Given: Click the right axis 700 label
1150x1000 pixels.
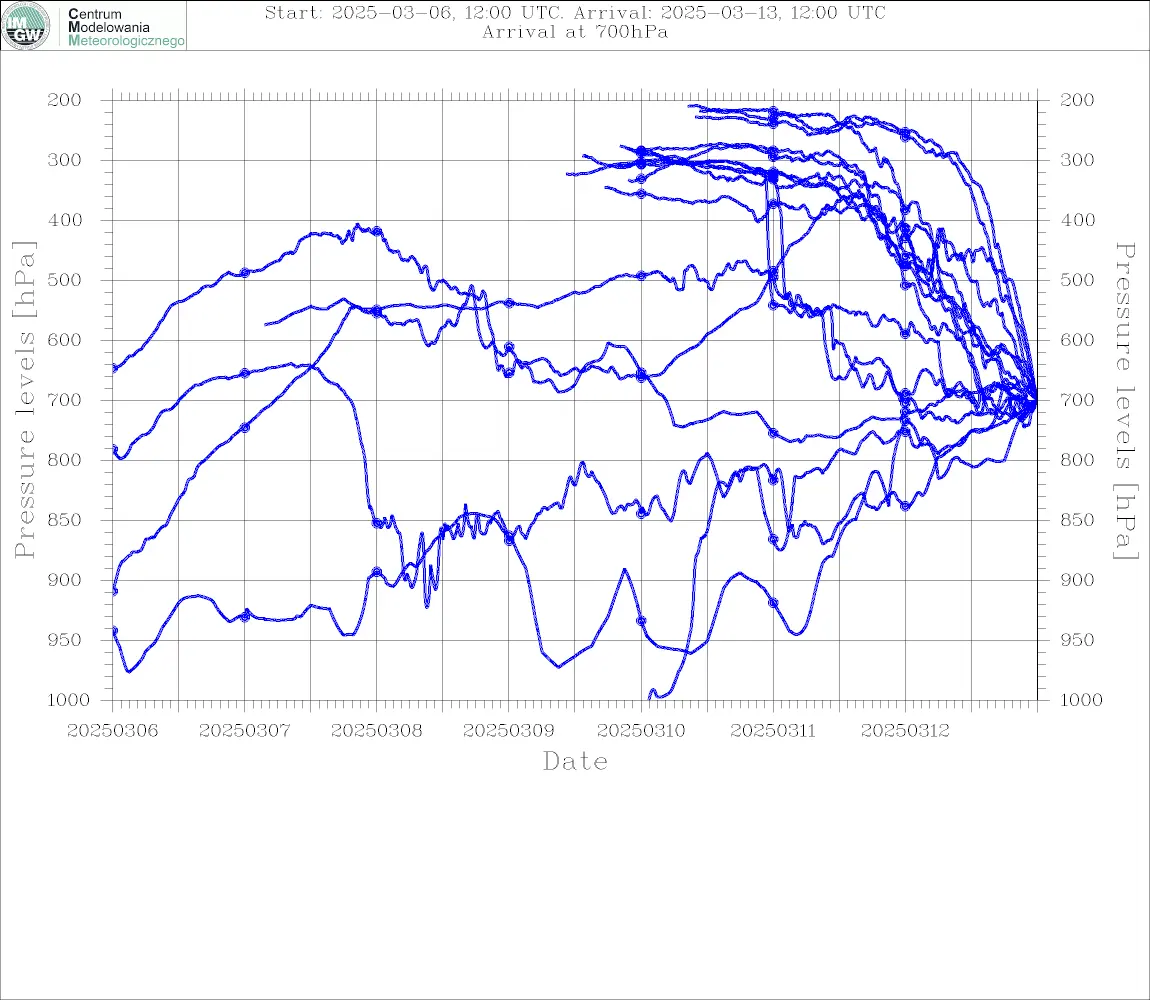Looking at the screenshot, I should [1077, 400].
